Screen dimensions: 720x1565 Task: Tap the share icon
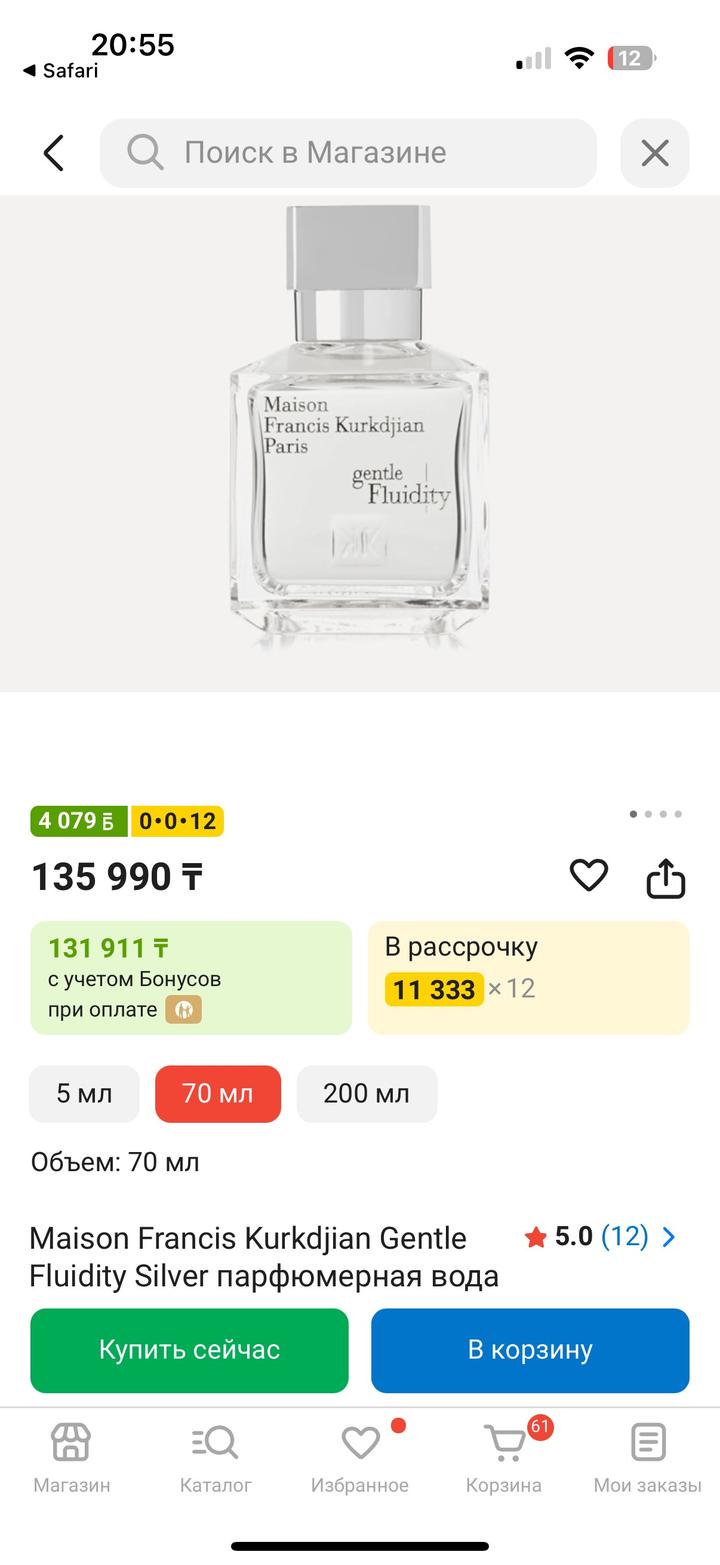pyautogui.click(x=665, y=879)
